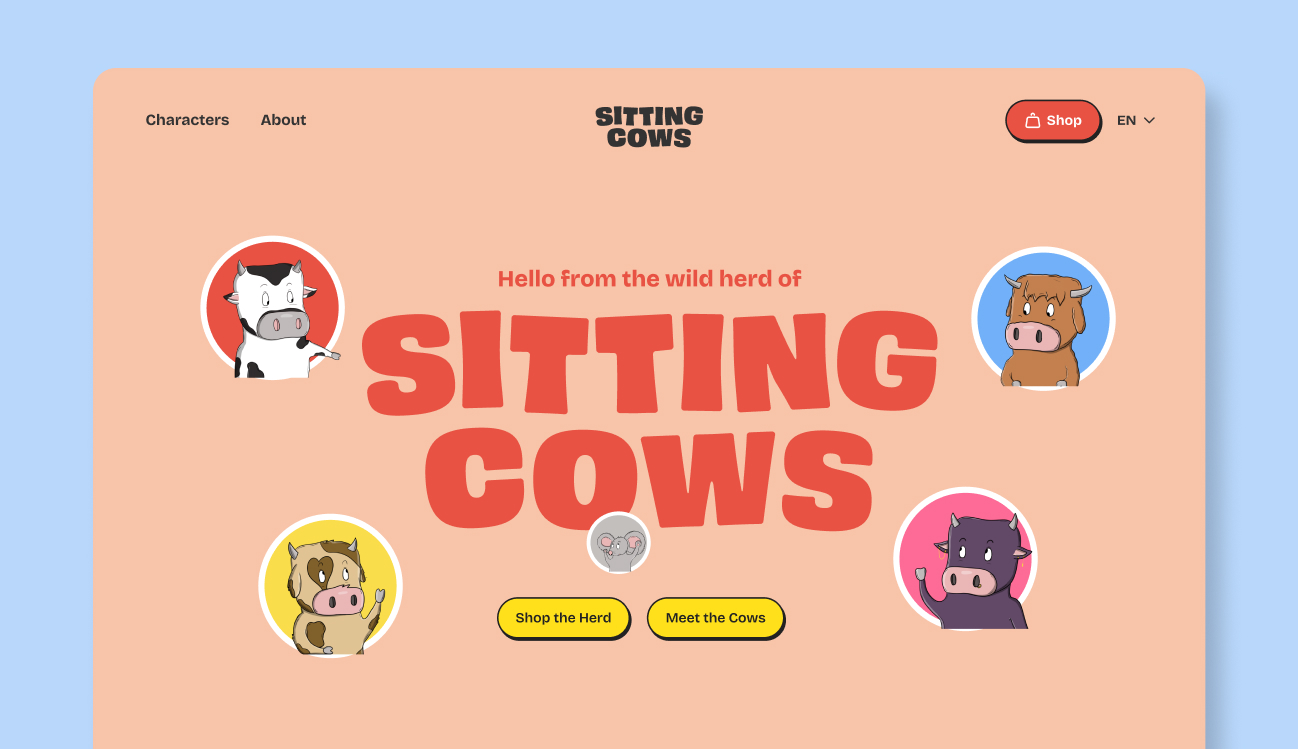Image resolution: width=1298 pixels, height=749 pixels.
Task: Open the Characters menu item
Action: [187, 120]
